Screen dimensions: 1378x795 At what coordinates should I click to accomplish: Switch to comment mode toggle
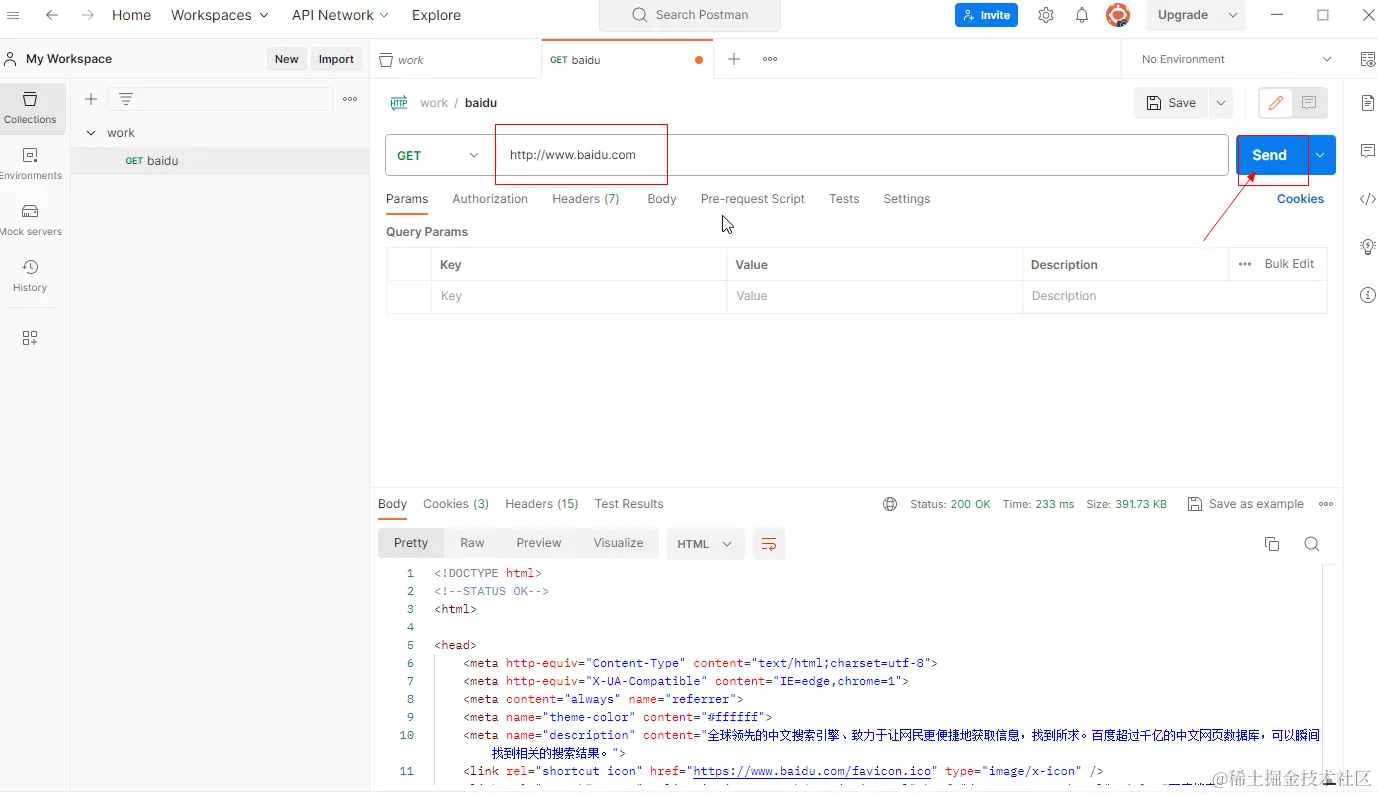1309,103
